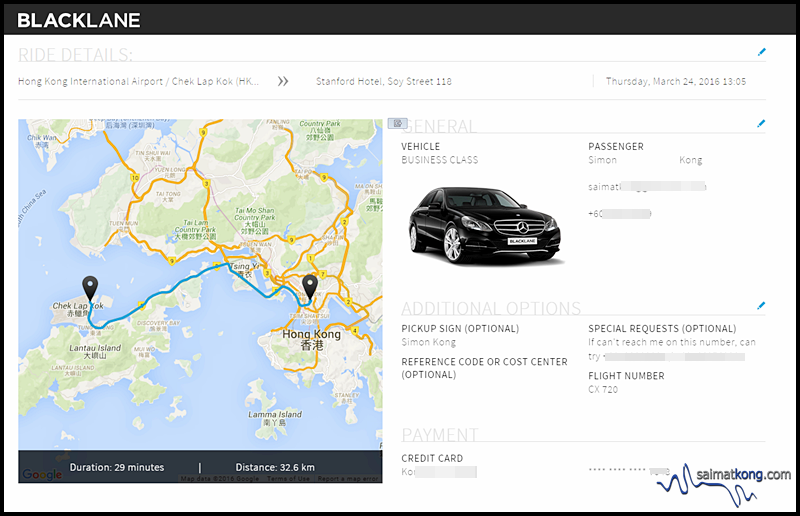Click the special request text 'If can't reach me'

pos(672,342)
